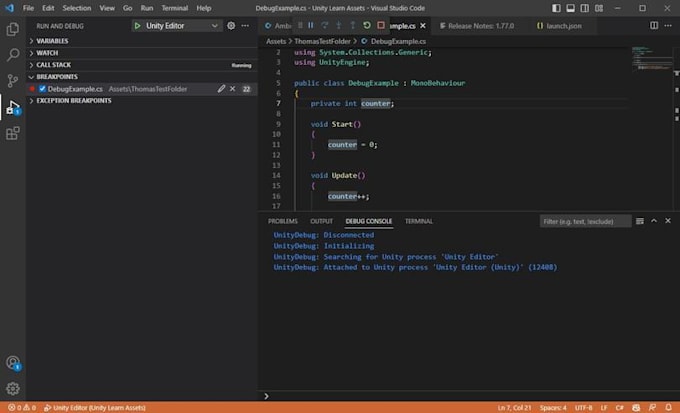This screenshot has width=680, height=413.
Task: Click Unity Editor debug status bar item
Action: 95,408
